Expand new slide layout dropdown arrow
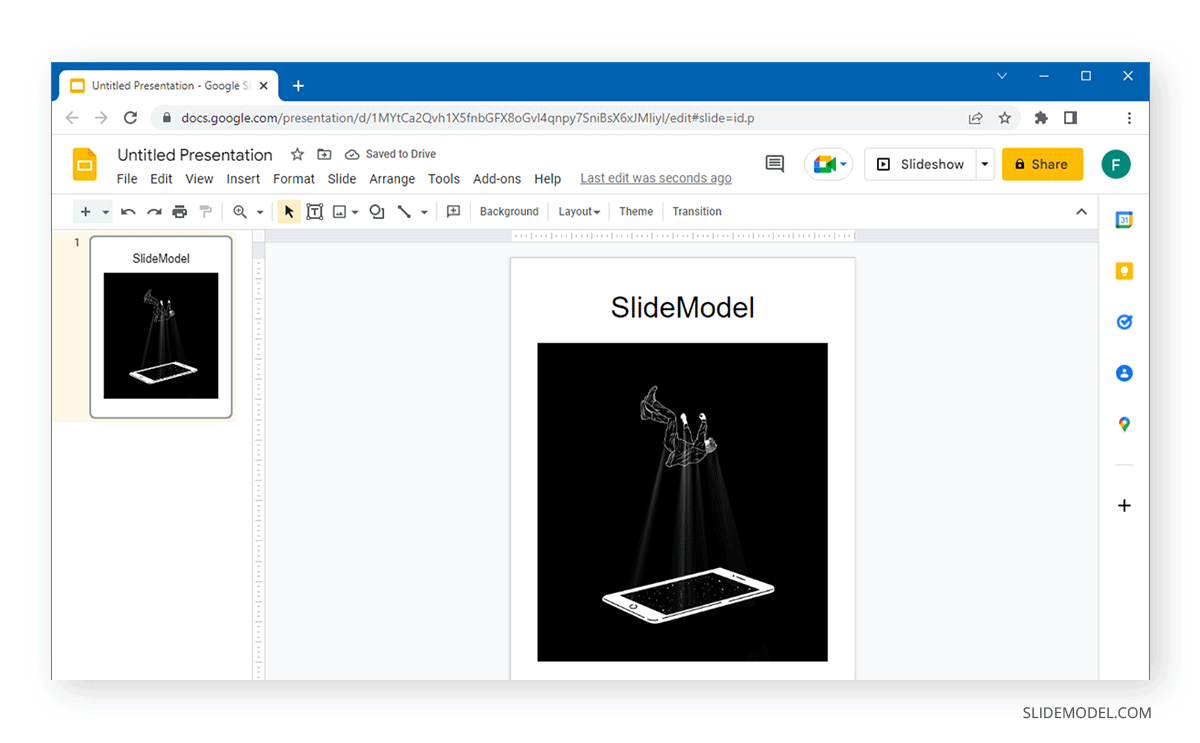The image size is (1200, 743). [x=105, y=212]
